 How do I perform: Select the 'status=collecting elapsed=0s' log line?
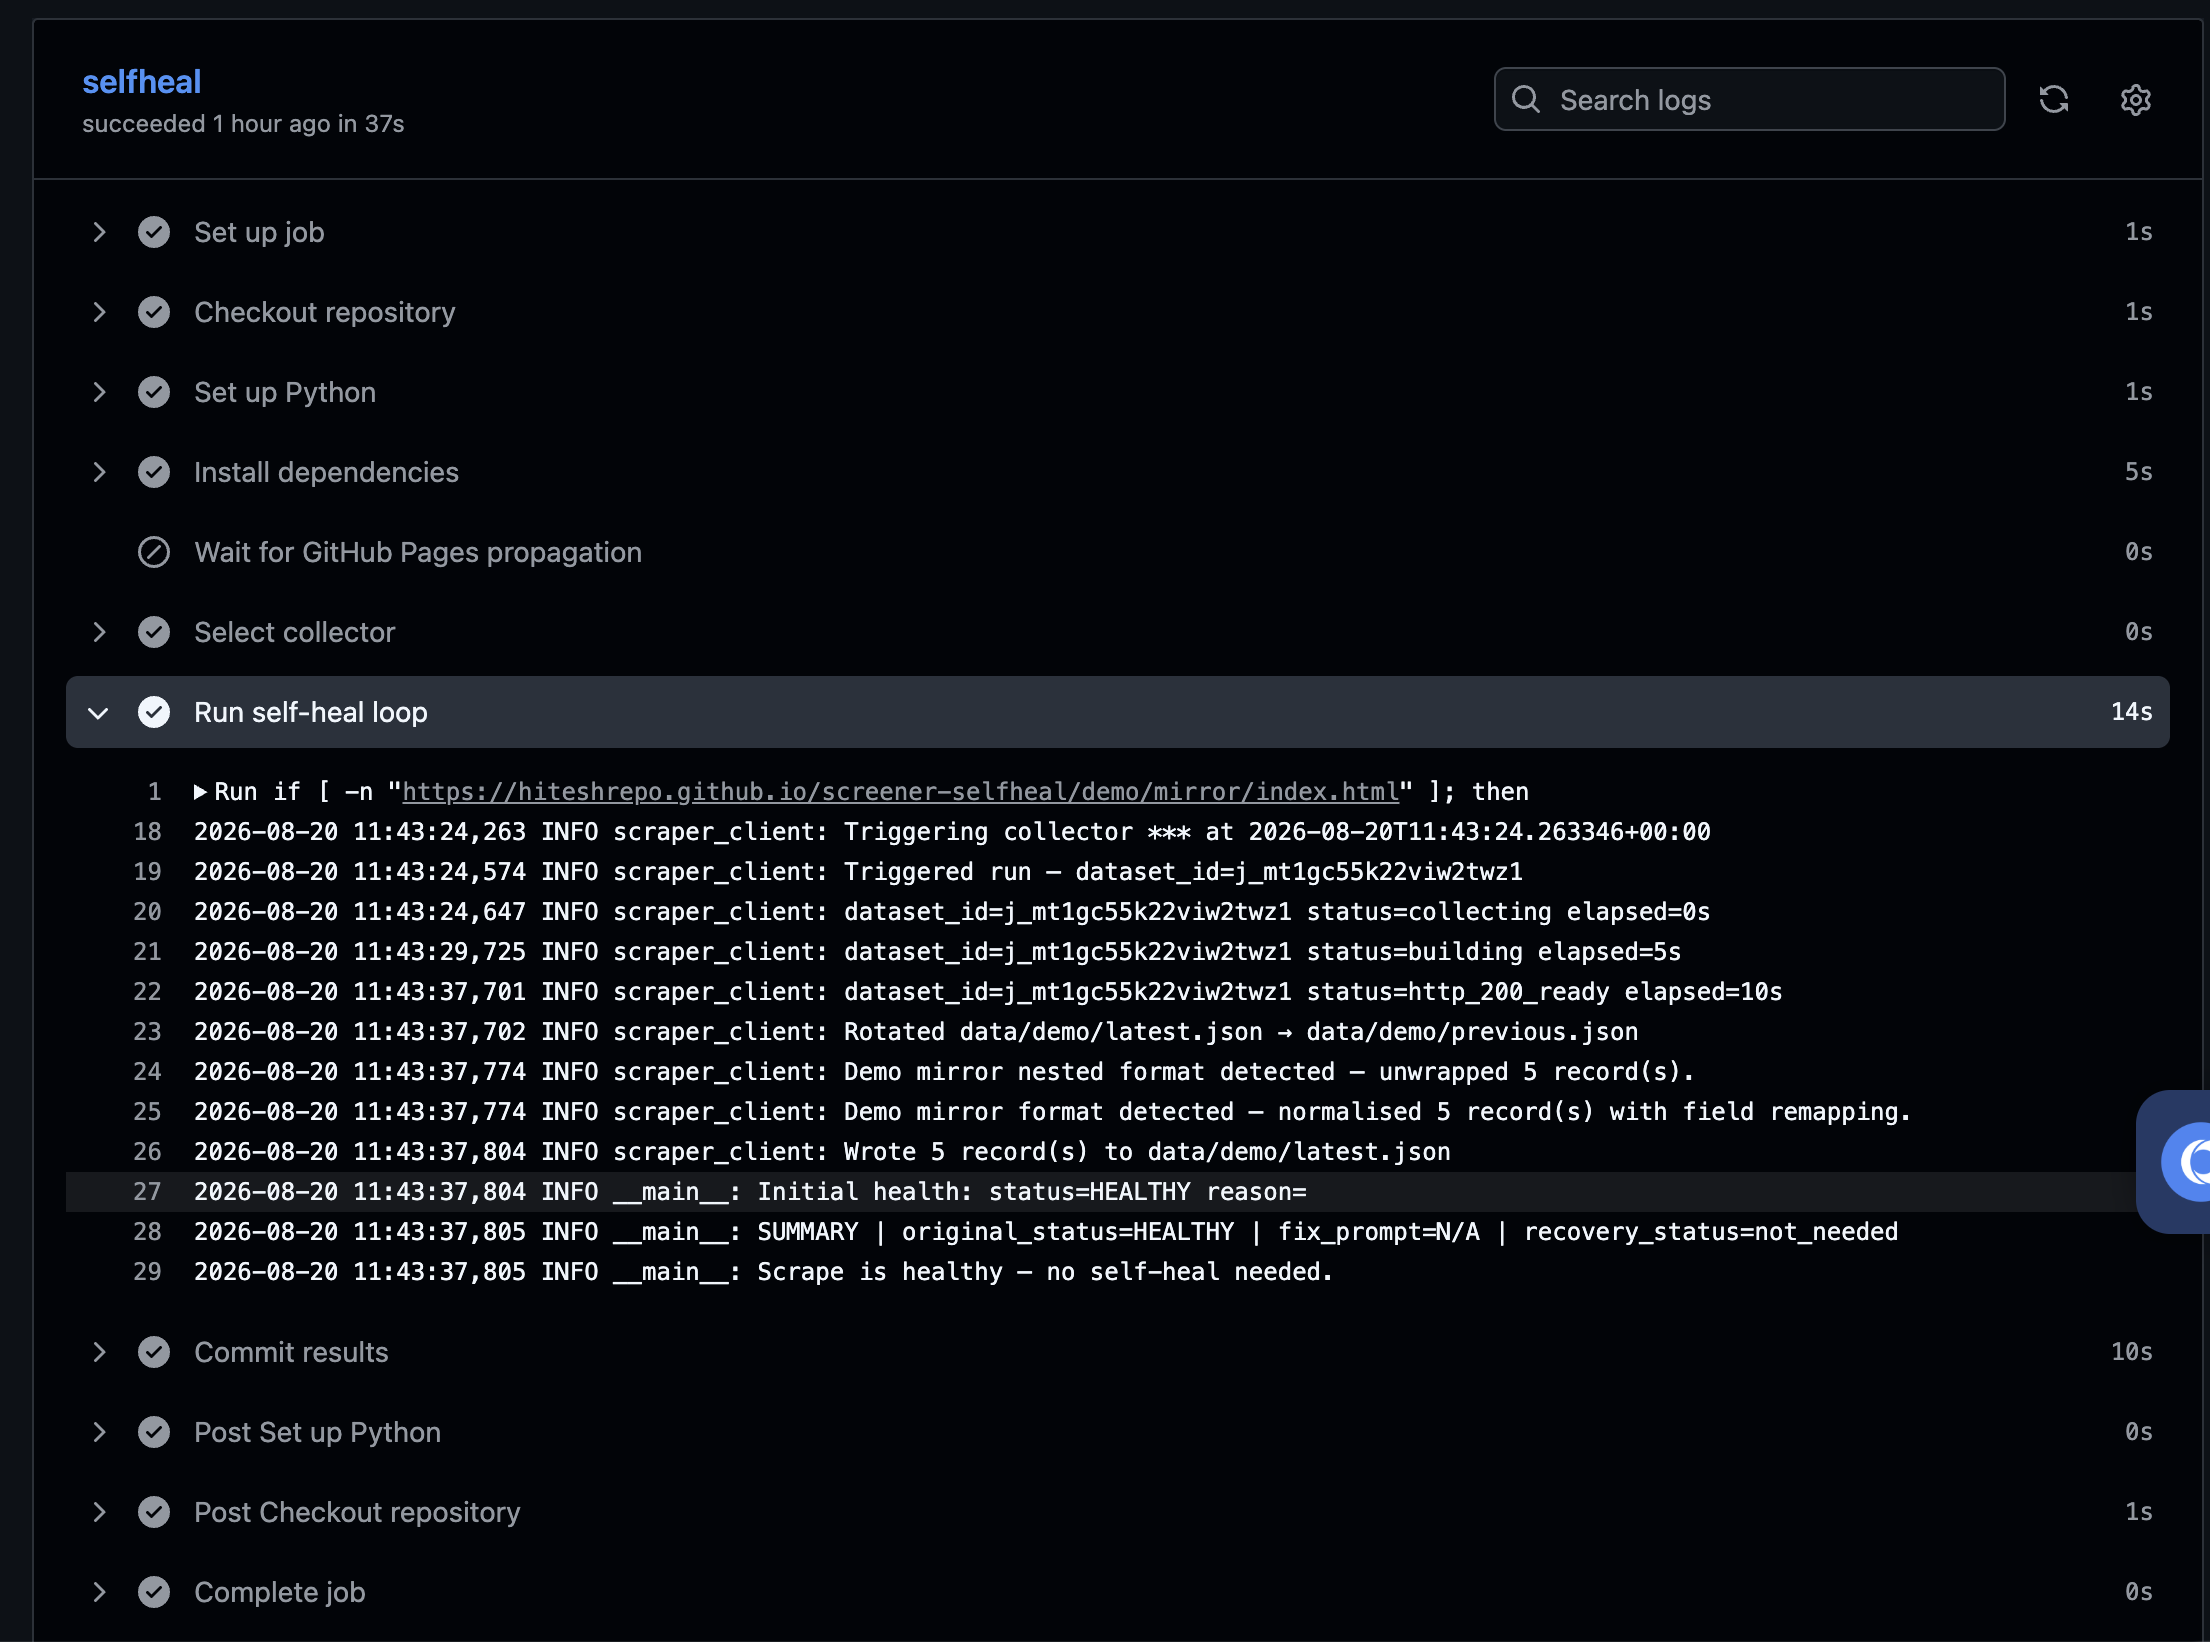pyautogui.click(x=952, y=912)
